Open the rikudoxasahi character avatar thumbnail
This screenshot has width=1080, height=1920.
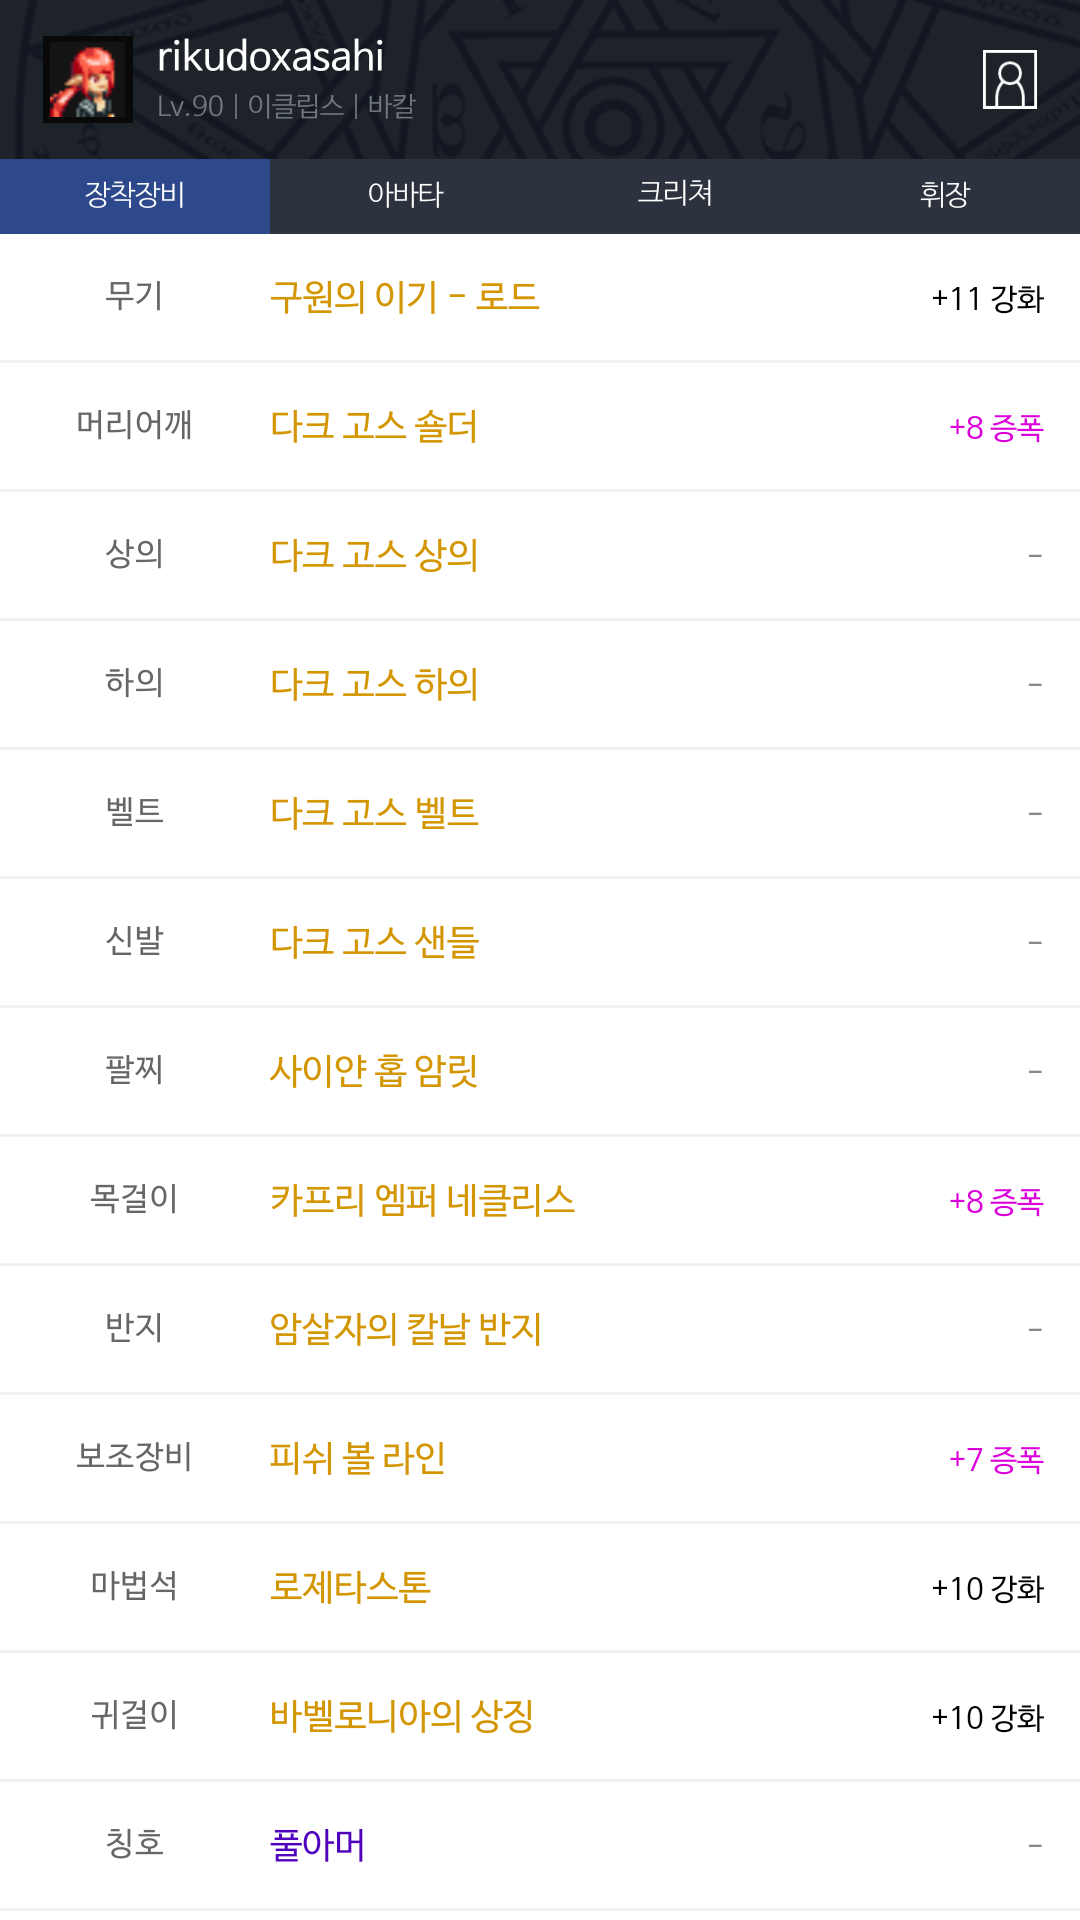88,80
